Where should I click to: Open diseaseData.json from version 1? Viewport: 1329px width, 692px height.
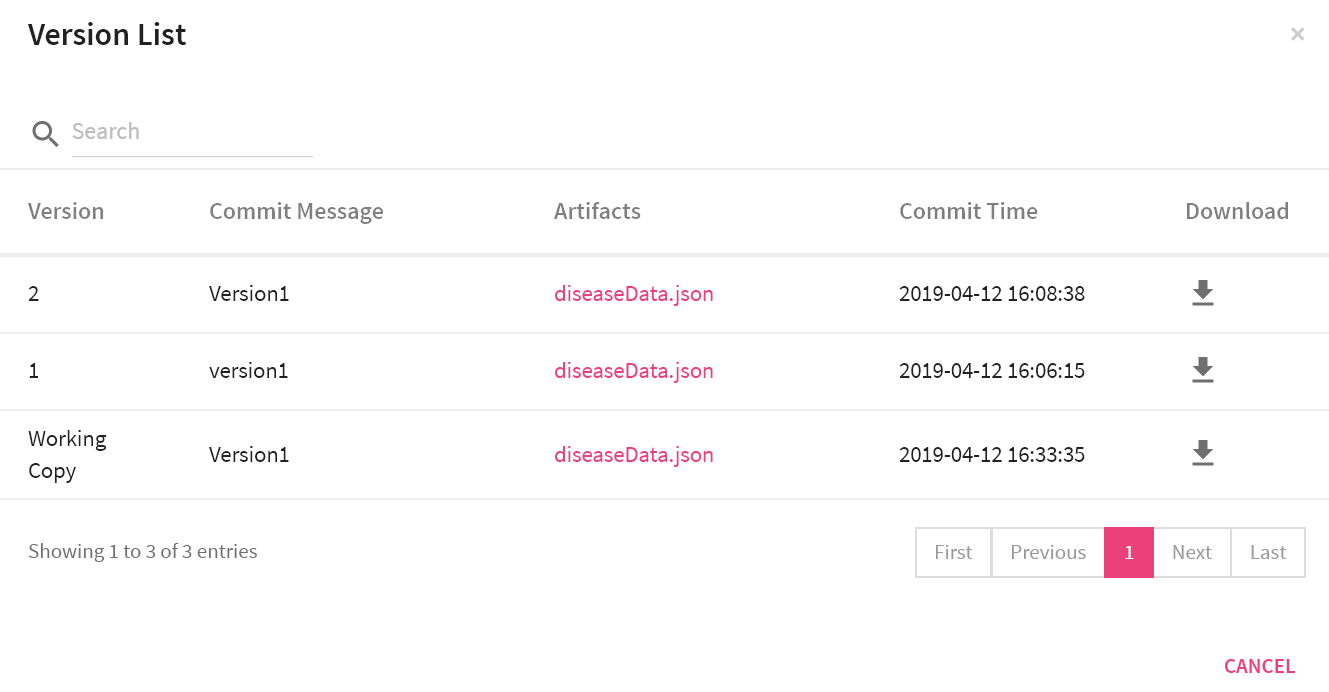pyautogui.click(x=634, y=370)
